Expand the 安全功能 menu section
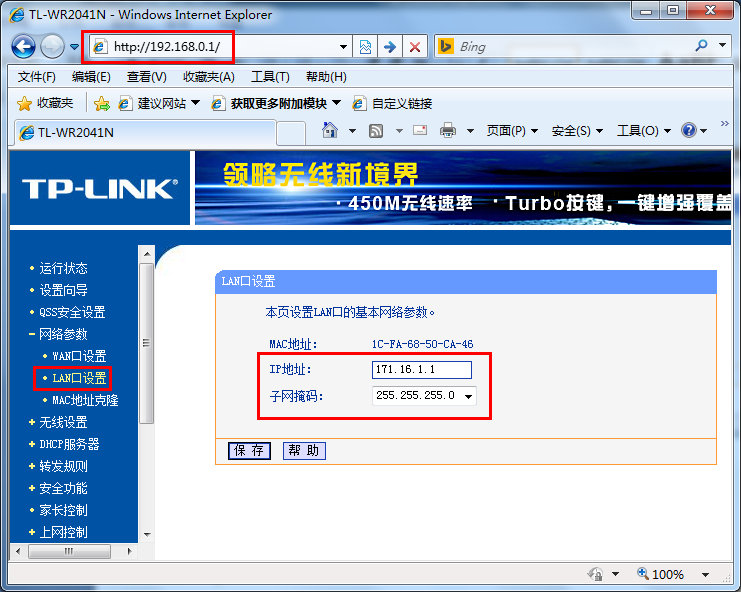The height and width of the screenshot is (592, 741). (63, 489)
